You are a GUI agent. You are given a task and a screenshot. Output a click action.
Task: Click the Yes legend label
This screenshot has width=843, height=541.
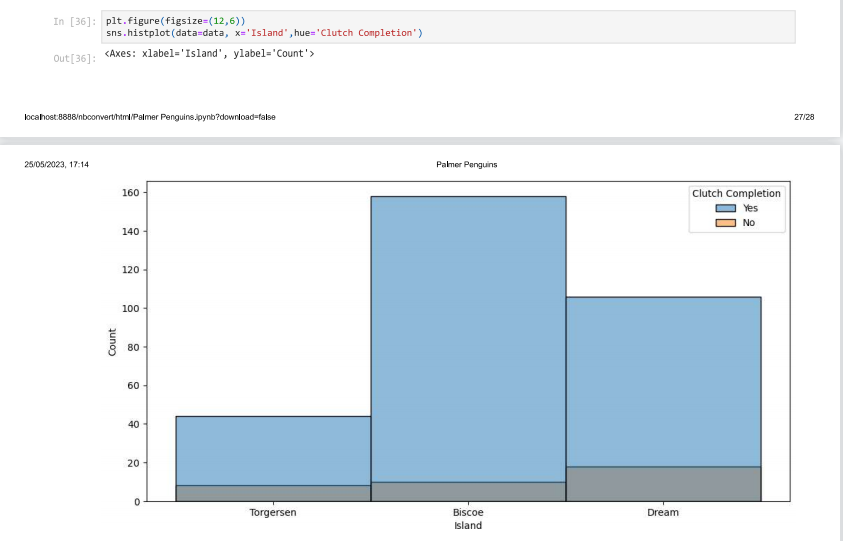(x=750, y=208)
